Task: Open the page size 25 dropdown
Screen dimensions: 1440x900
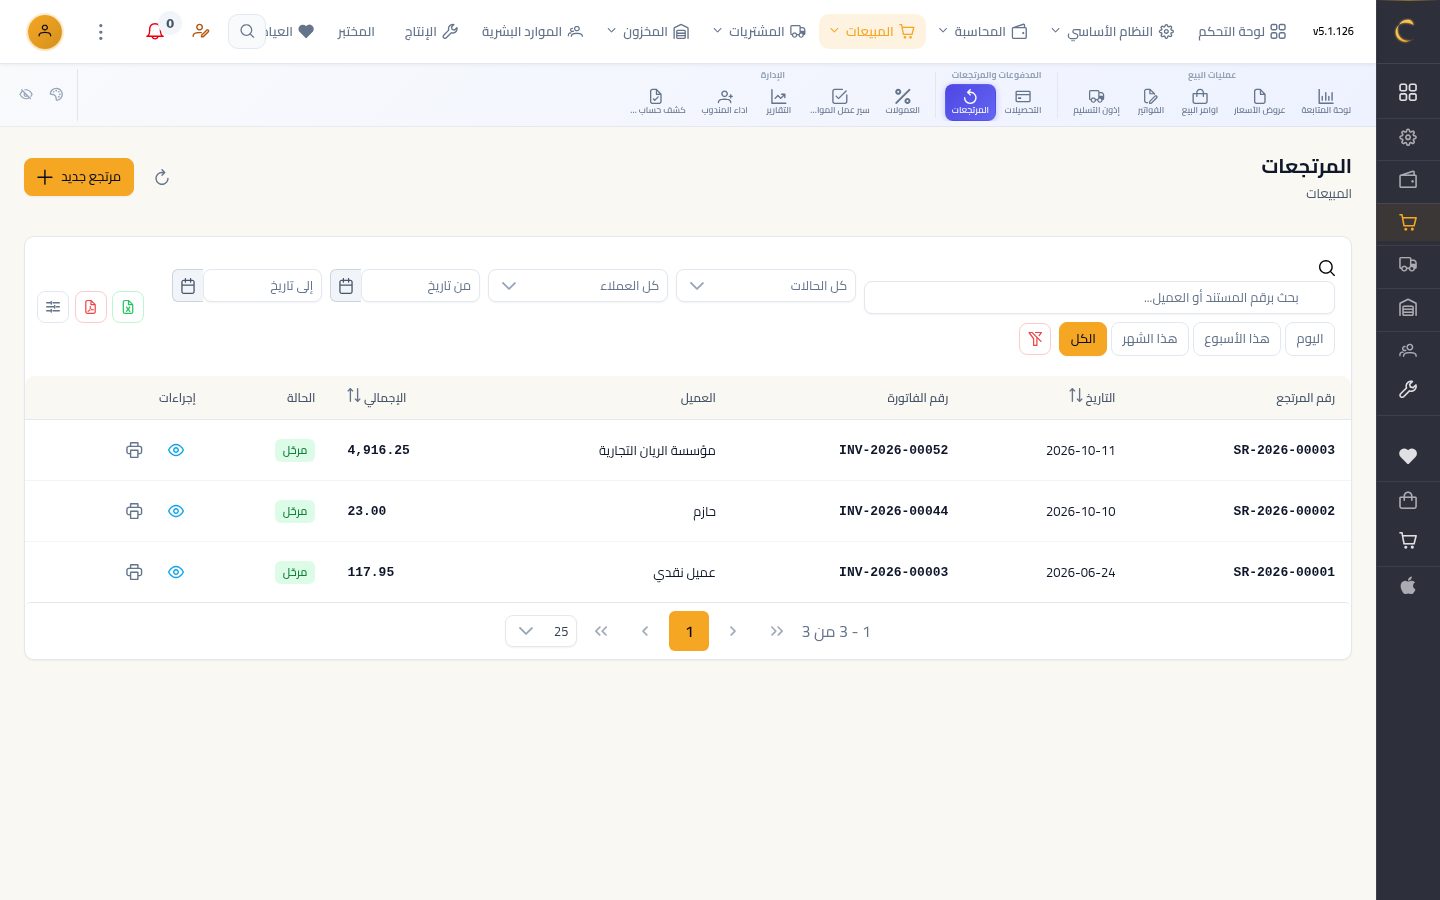Action: pos(541,631)
